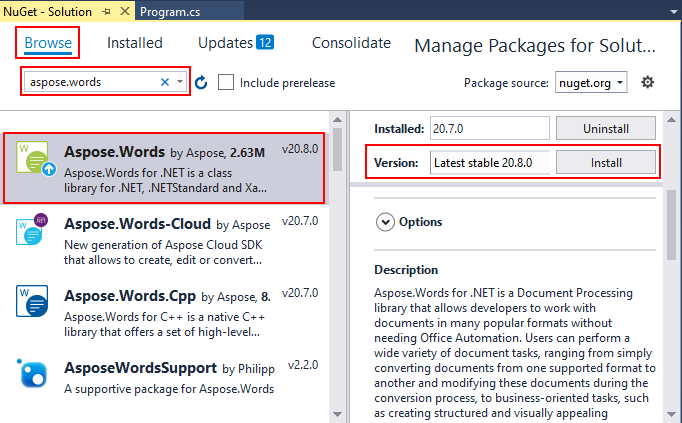
Task: Click the AsposeWordsSupport package icon
Action: point(33,374)
